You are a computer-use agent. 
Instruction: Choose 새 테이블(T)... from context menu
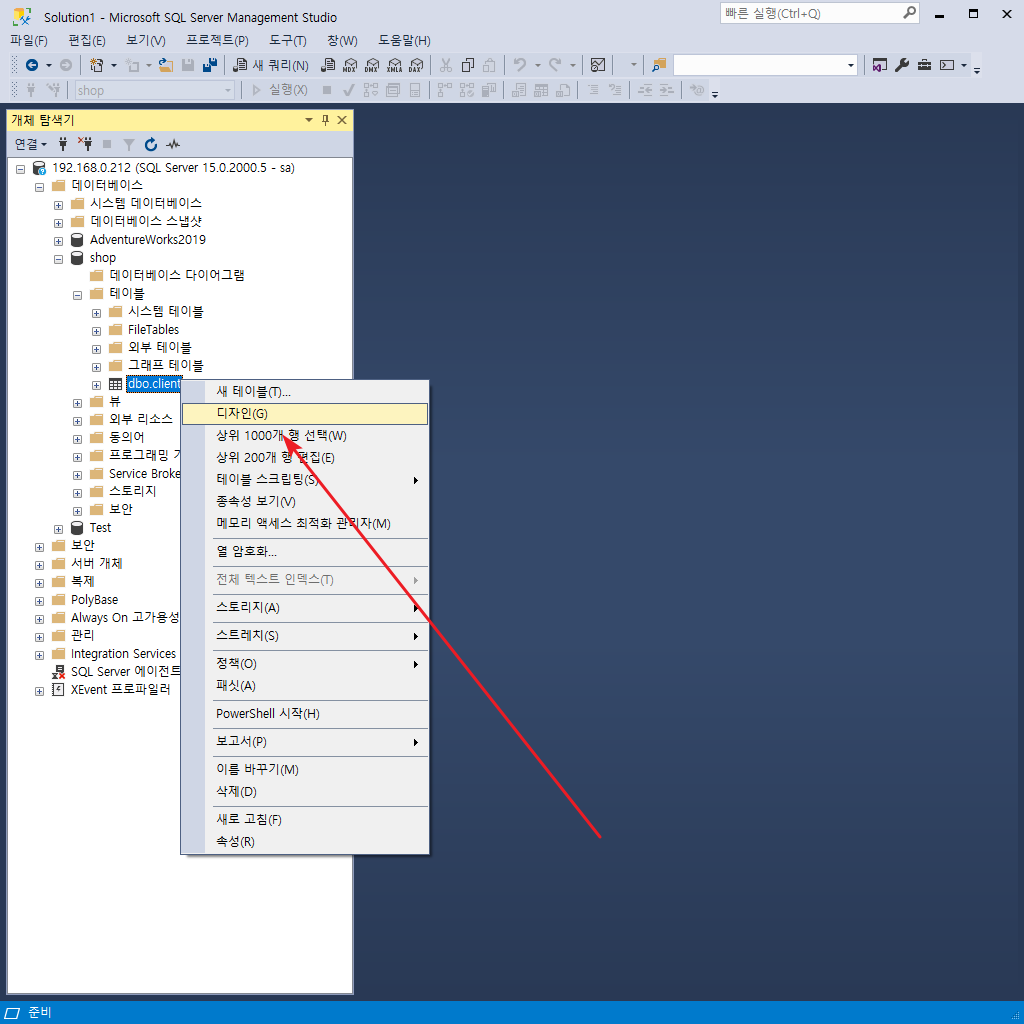pos(305,392)
